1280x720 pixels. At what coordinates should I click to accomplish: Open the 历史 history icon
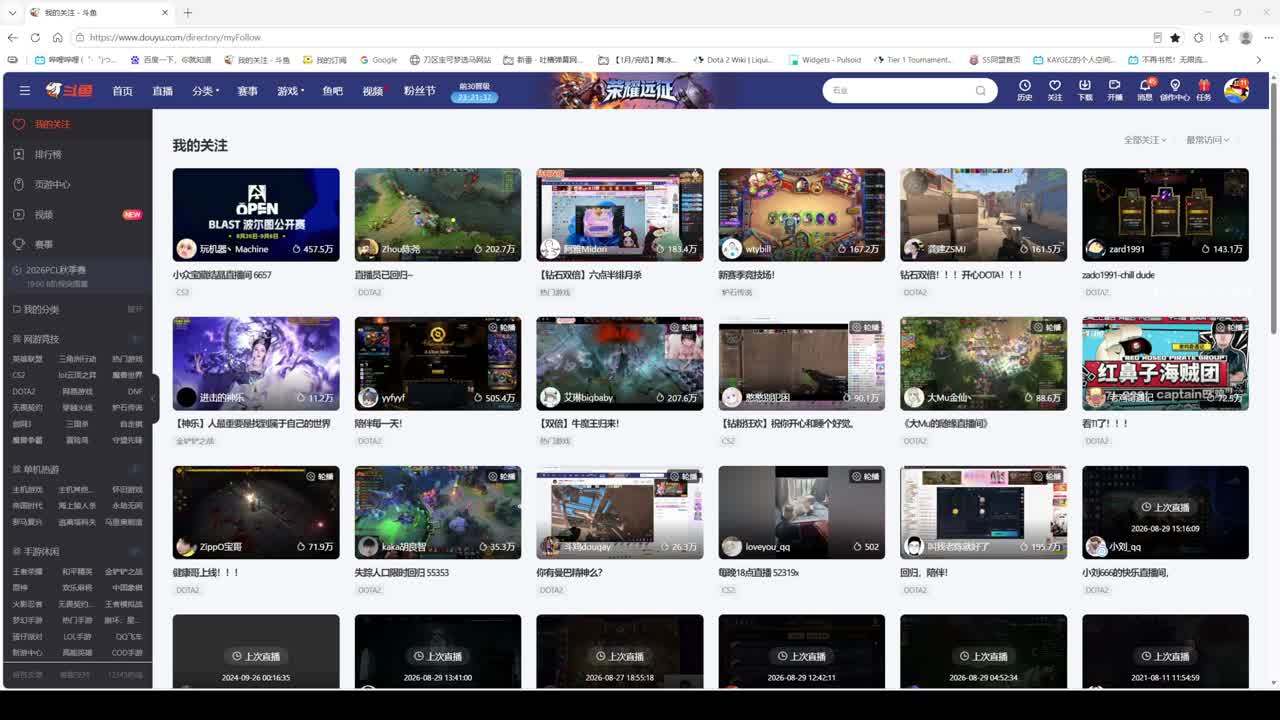1025,90
